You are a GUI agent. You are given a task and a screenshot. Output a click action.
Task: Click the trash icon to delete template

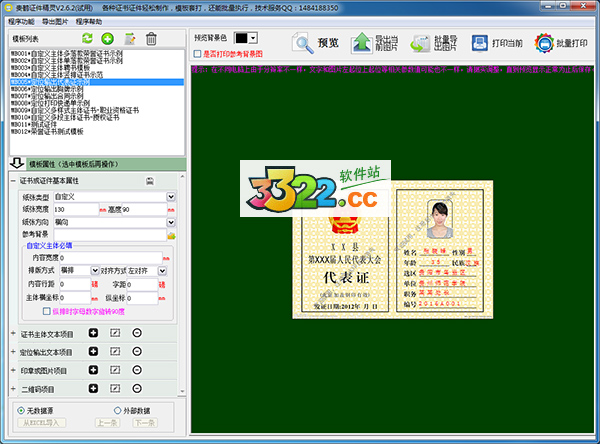click(x=151, y=39)
